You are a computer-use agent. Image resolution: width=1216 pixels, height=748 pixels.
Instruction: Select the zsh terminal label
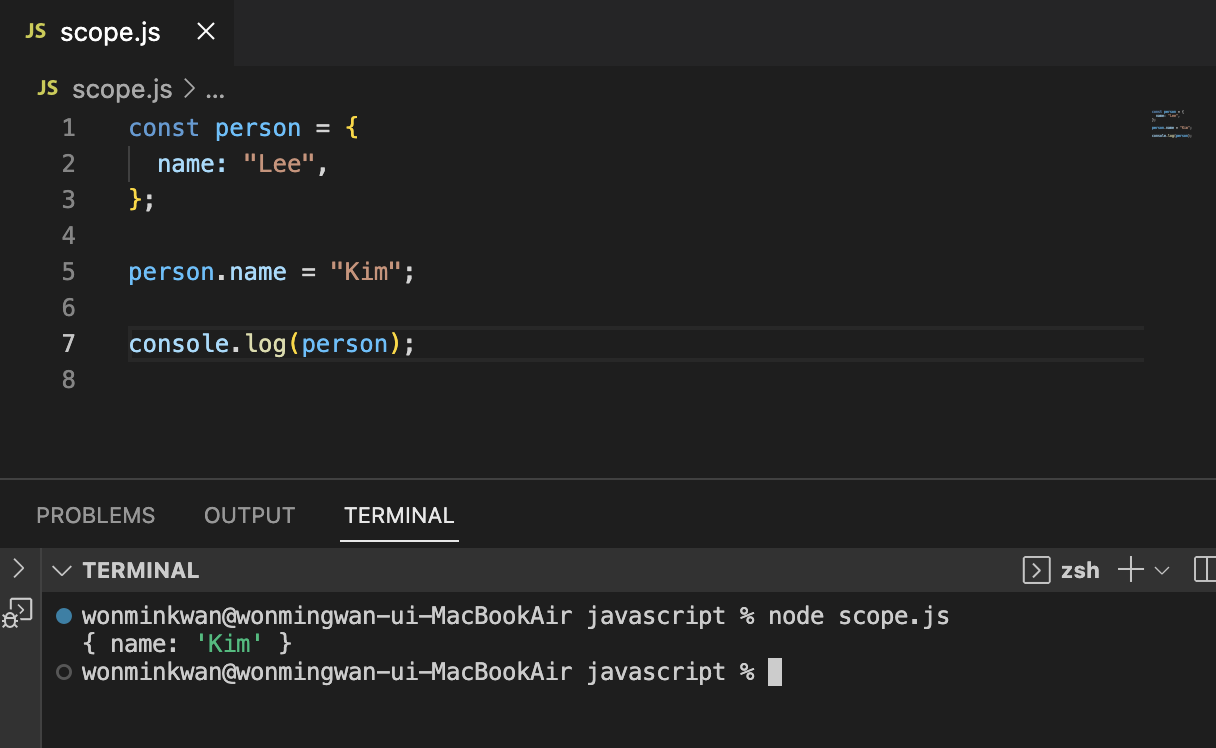pyautogui.click(x=1080, y=571)
